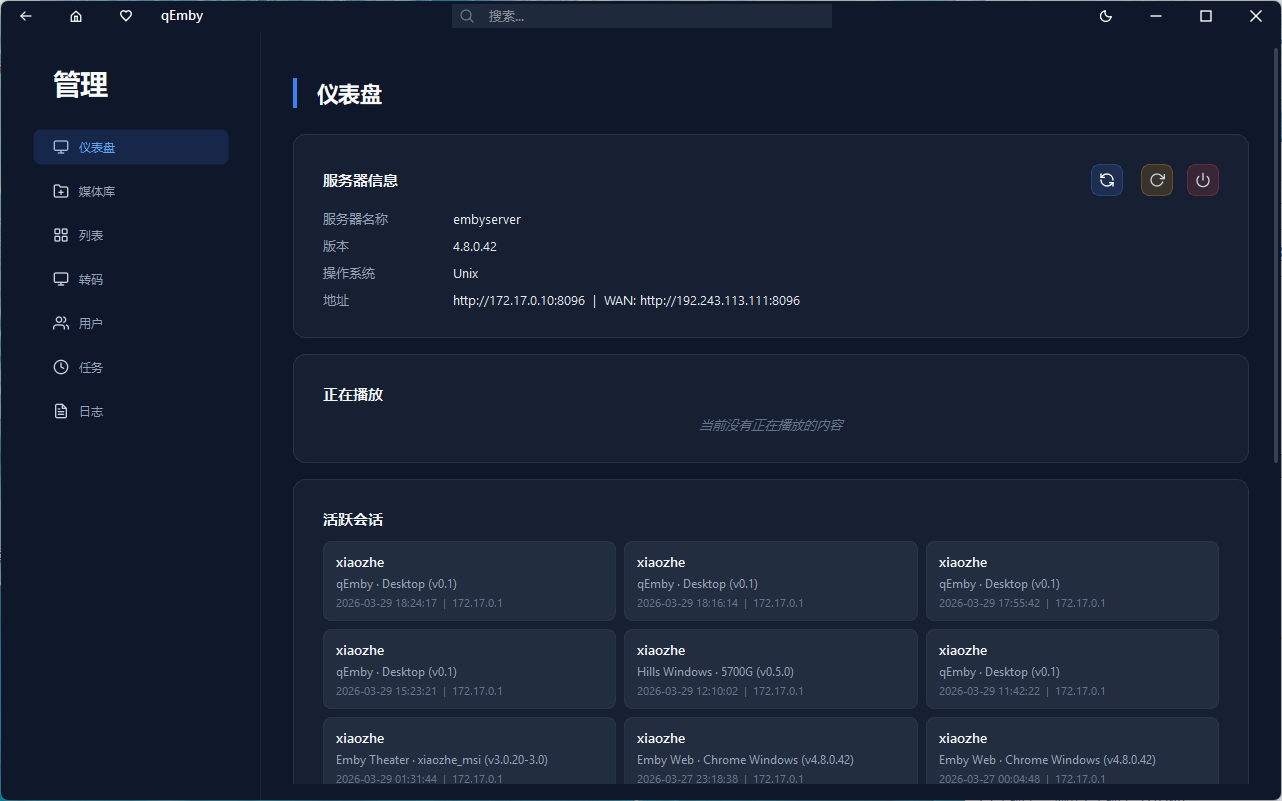Click the qEmby app title

[182, 16]
